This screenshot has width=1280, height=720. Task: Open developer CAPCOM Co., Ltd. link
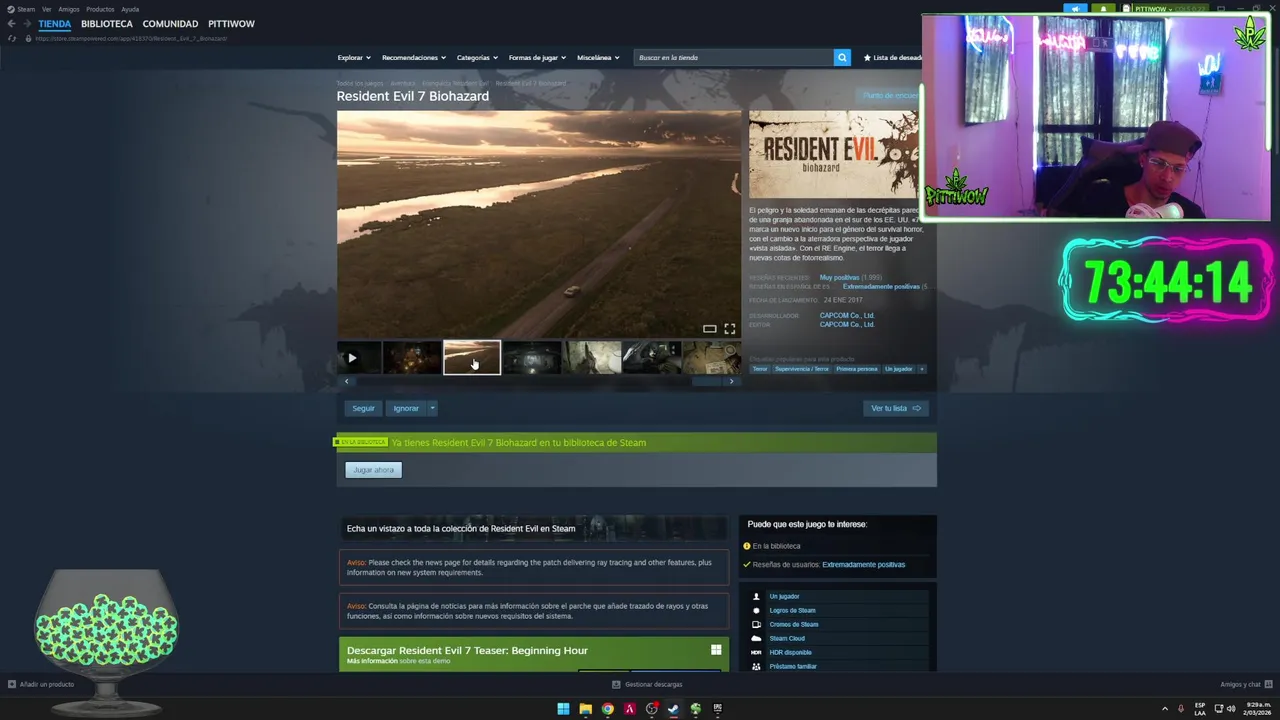[x=847, y=316]
